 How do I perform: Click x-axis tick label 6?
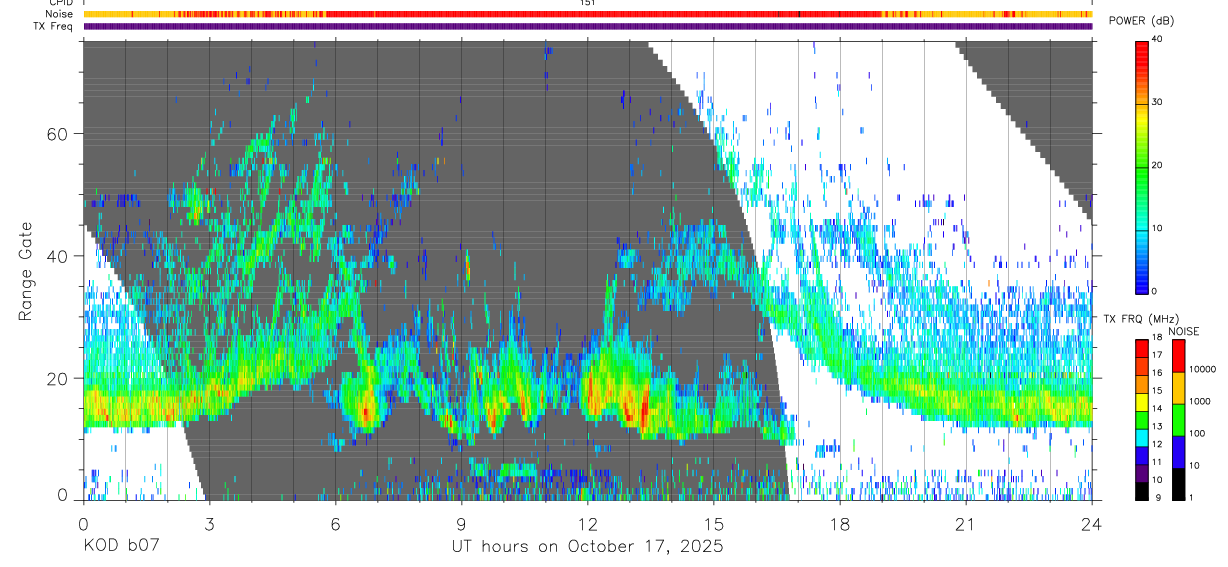point(335,523)
